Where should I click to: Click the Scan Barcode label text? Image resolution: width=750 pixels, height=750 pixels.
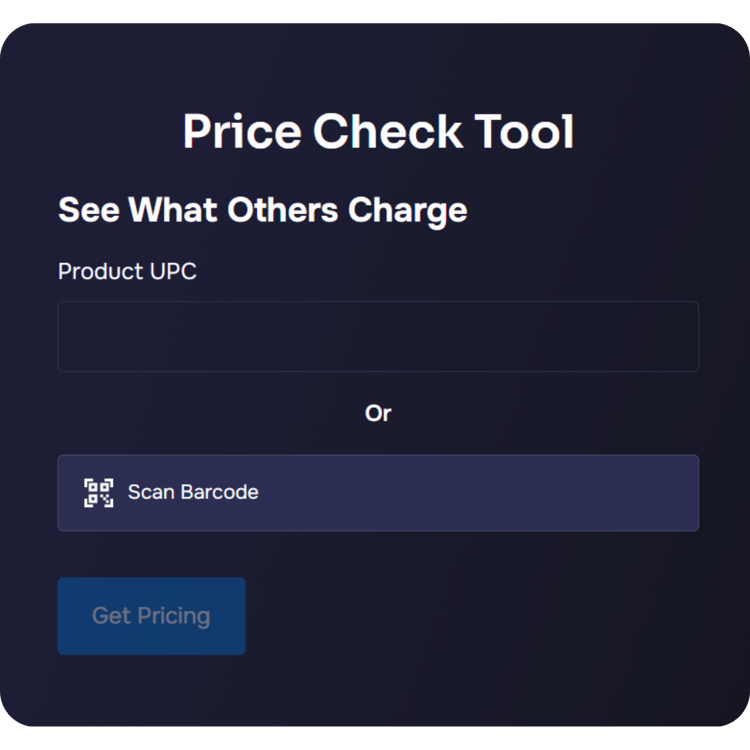193,492
